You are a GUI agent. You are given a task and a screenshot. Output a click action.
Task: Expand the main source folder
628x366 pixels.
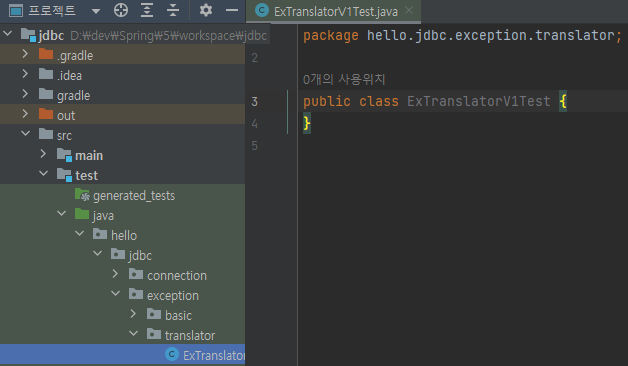(x=43, y=154)
